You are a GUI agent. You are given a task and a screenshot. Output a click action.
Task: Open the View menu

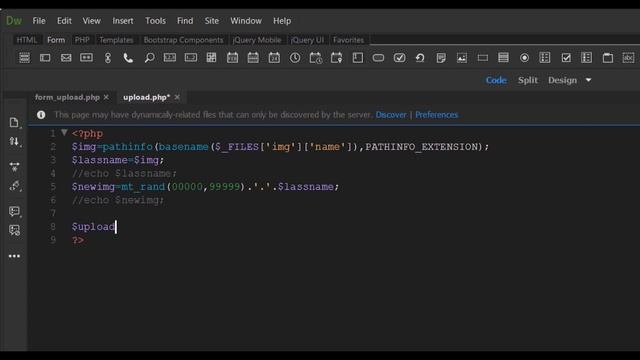click(91, 21)
